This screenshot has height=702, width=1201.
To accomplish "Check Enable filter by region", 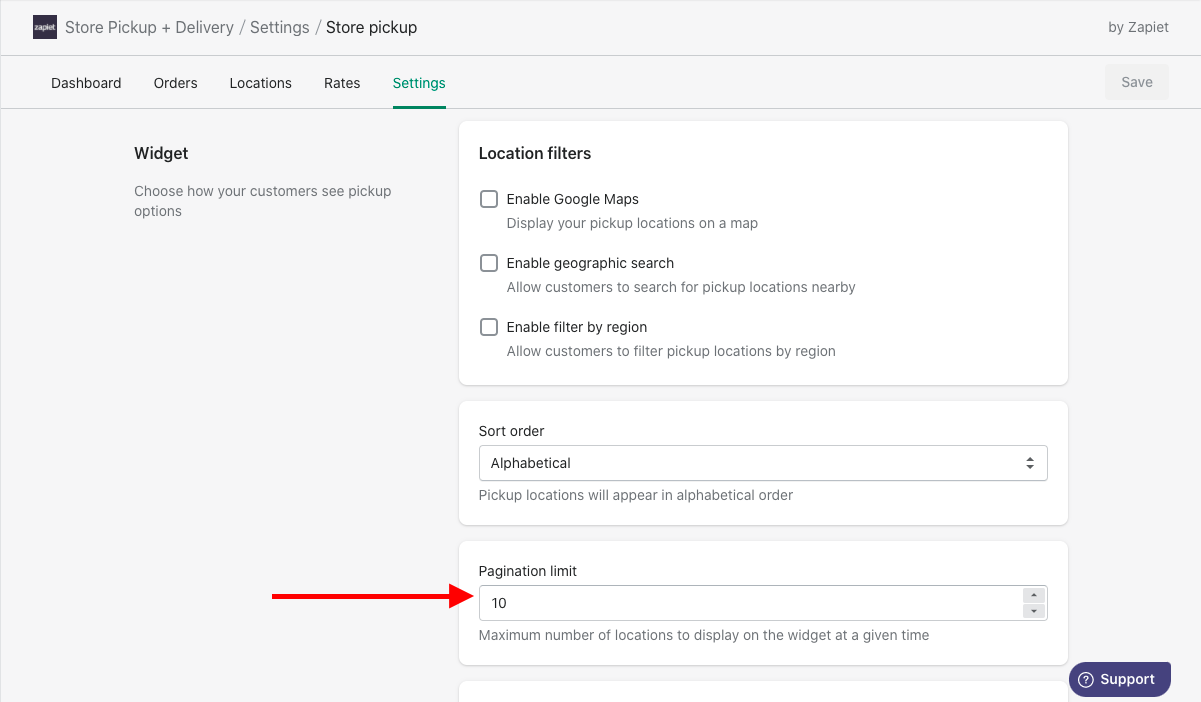I will tap(489, 327).
